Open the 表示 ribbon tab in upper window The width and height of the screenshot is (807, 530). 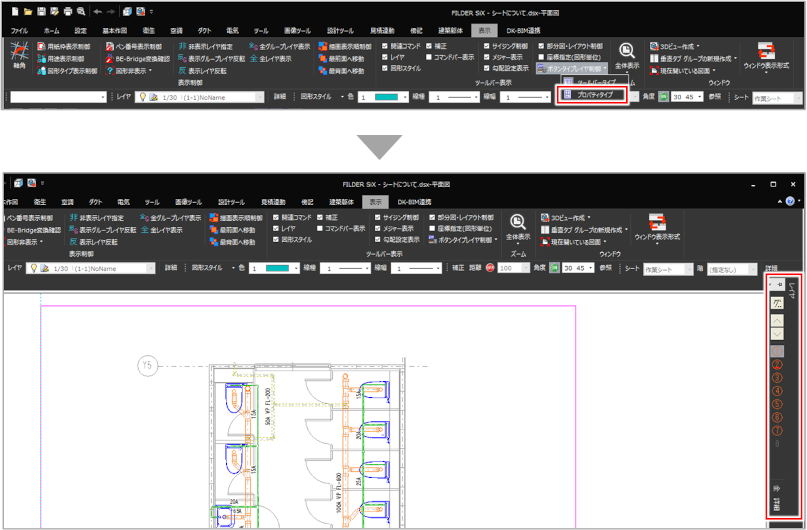pyautogui.click(x=485, y=31)
